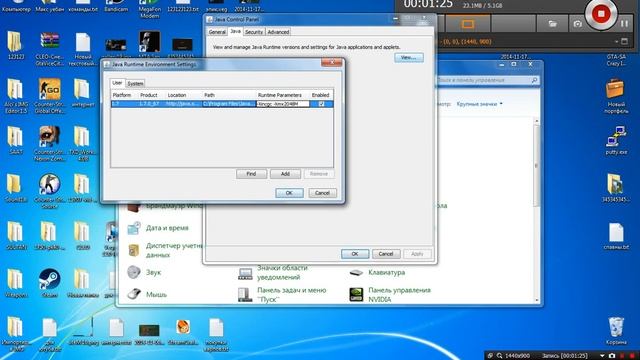Click the Location column header
Viewport: 640px width, 360px height.
pyautogui.click(x=177, y=95)
